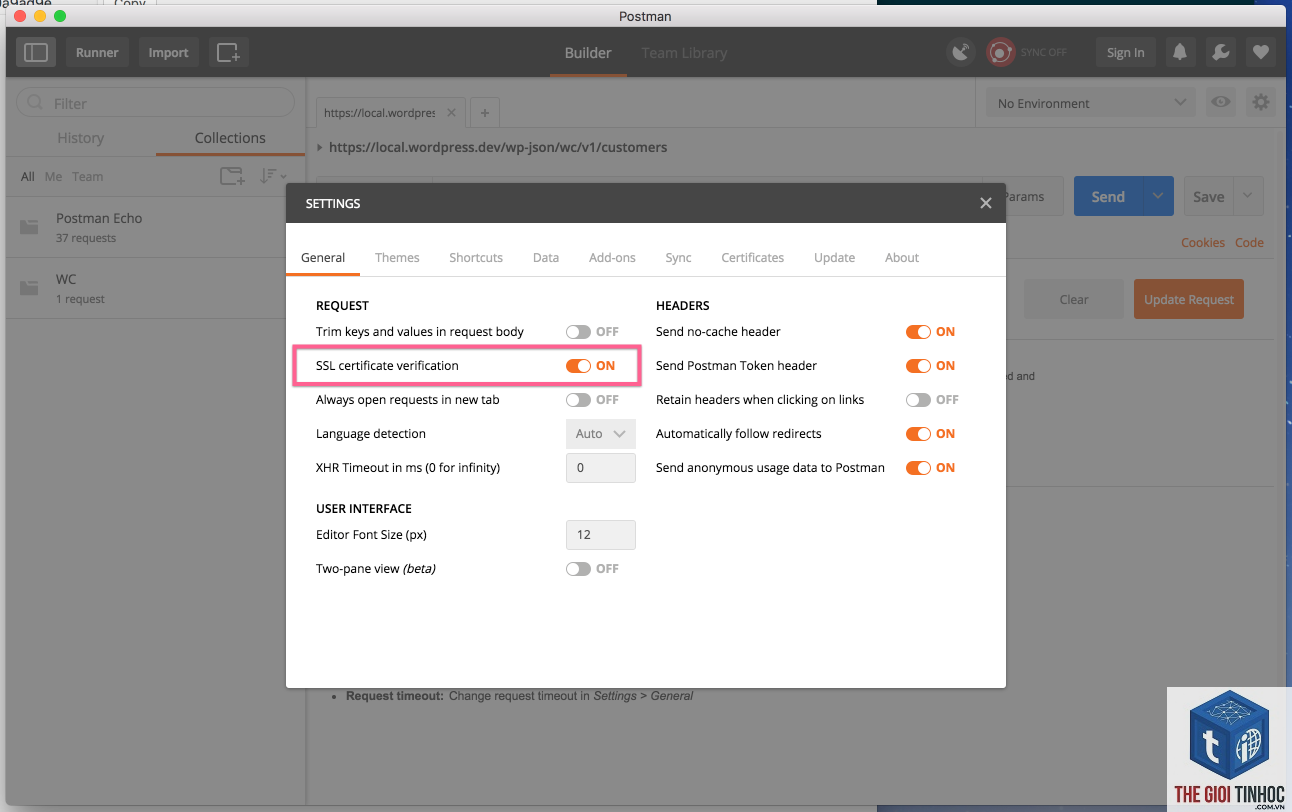The image size is (1292, 812).
Task: Click the heart icon in the toolbar
Action: 1260,52
